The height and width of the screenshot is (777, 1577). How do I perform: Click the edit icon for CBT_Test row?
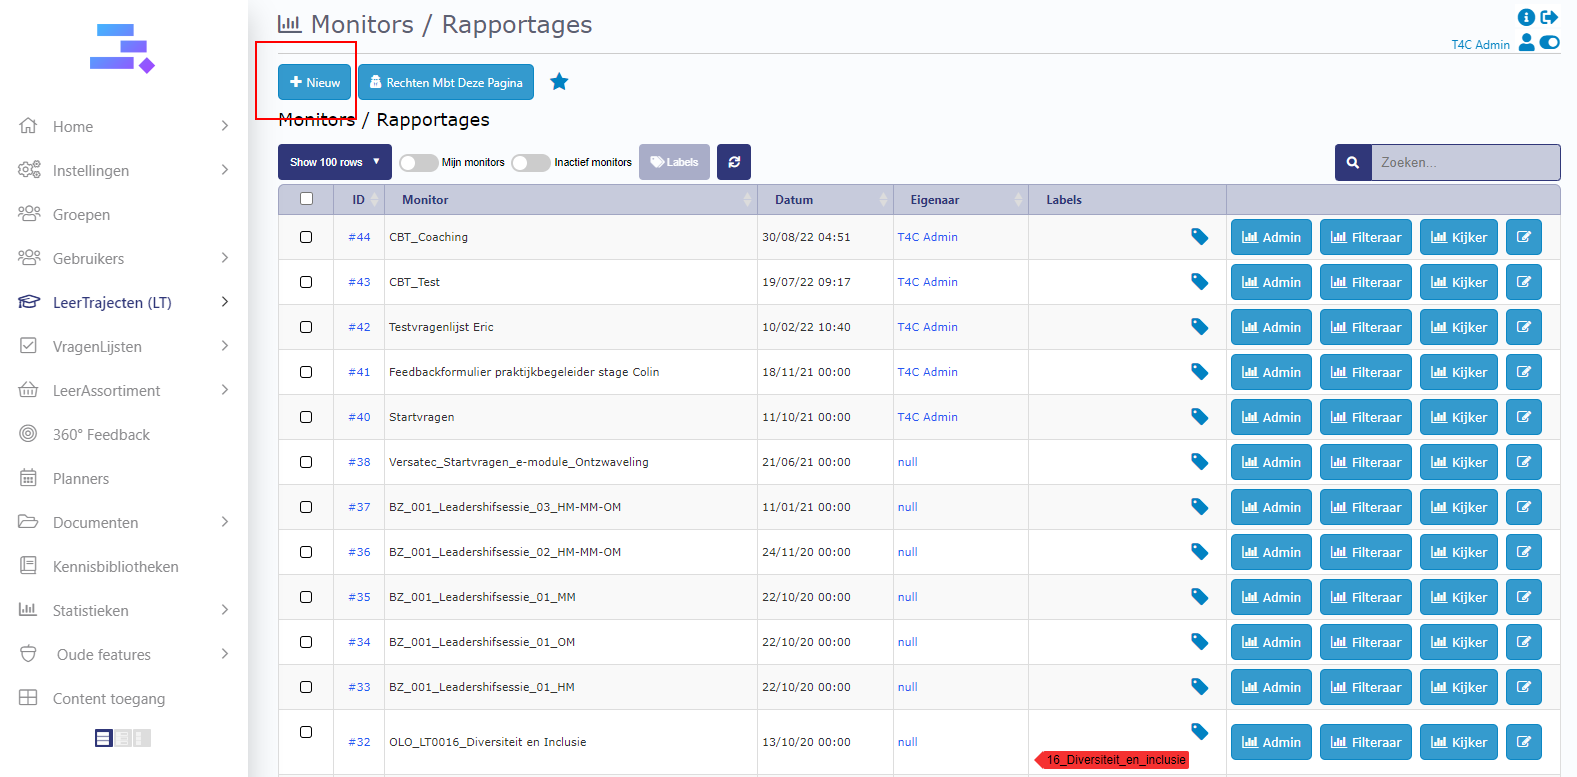coord(1523,282)
